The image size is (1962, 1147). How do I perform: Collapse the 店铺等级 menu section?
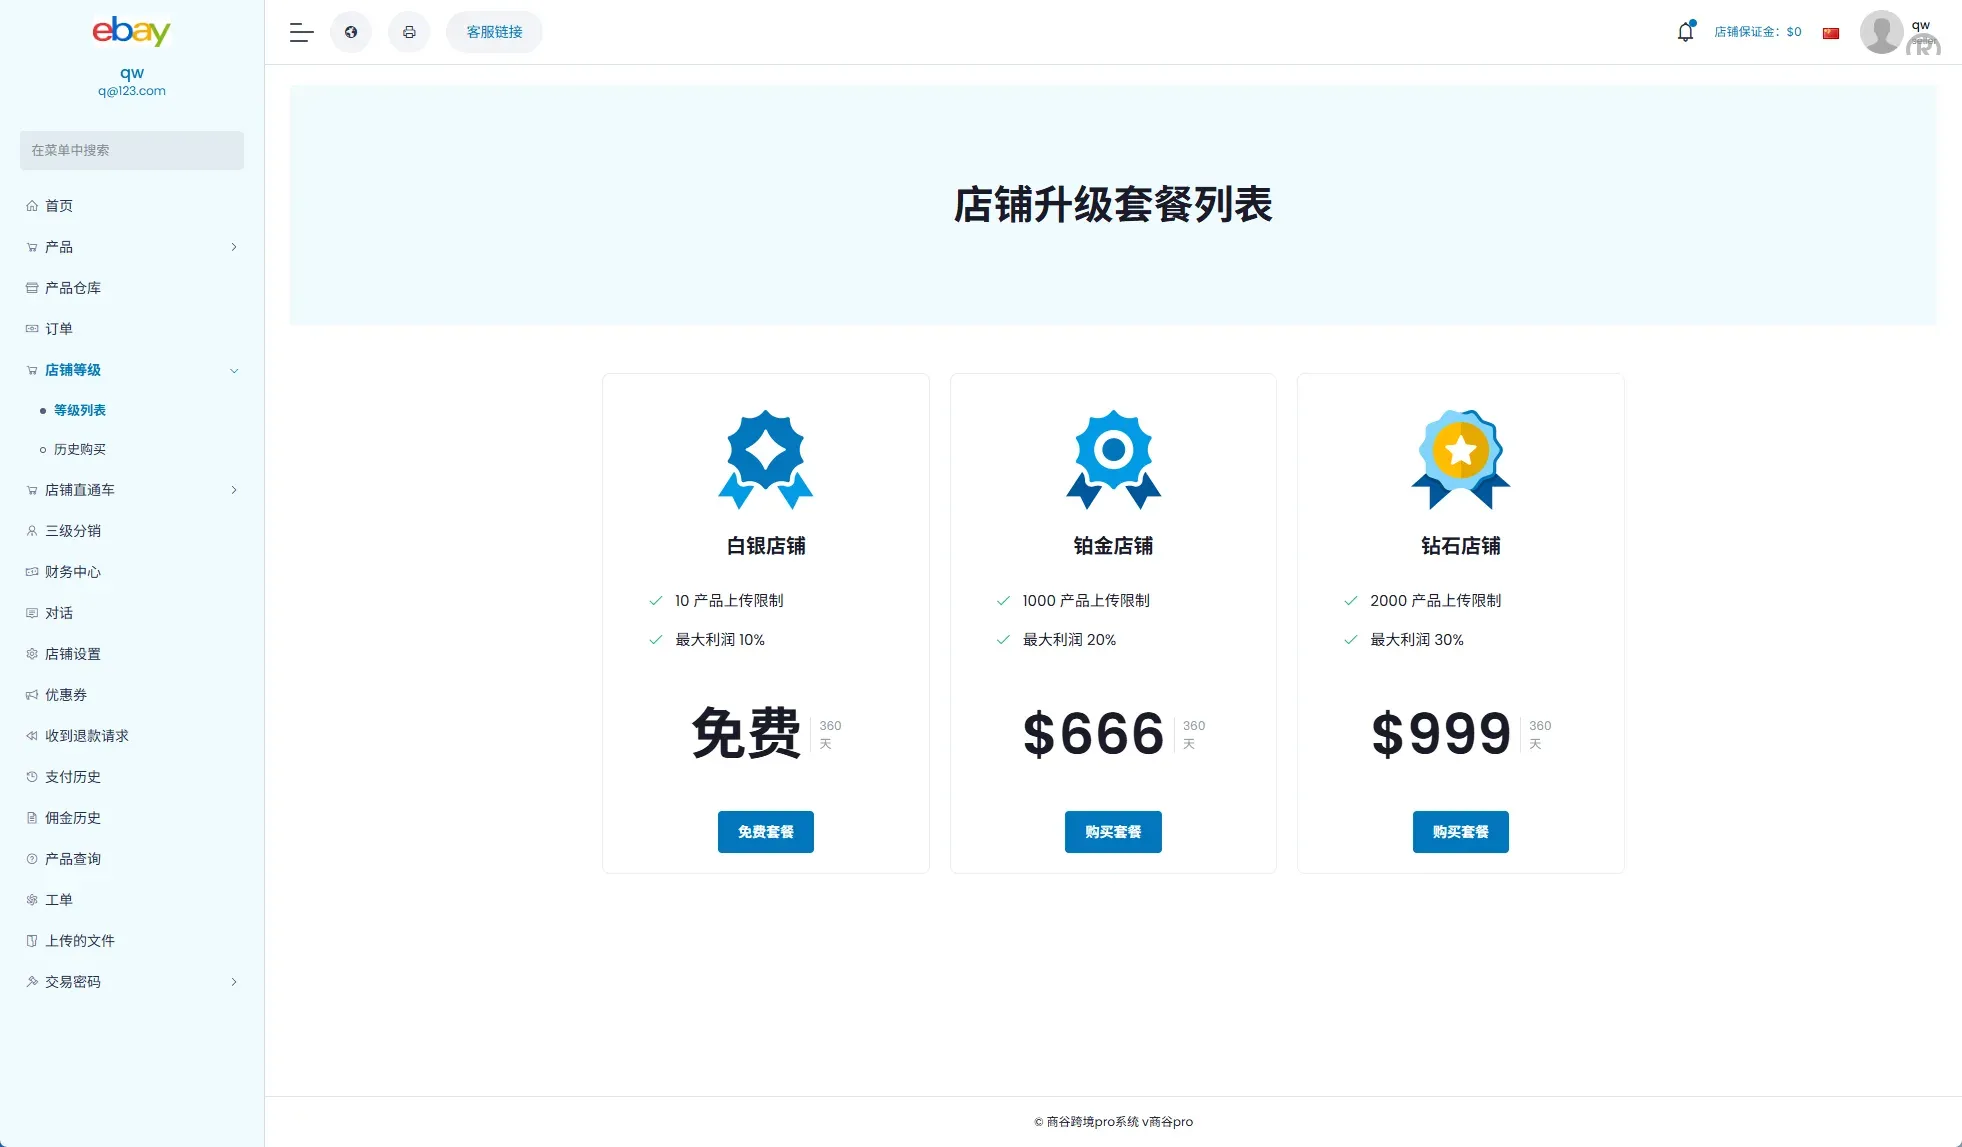tap(234, 370)
